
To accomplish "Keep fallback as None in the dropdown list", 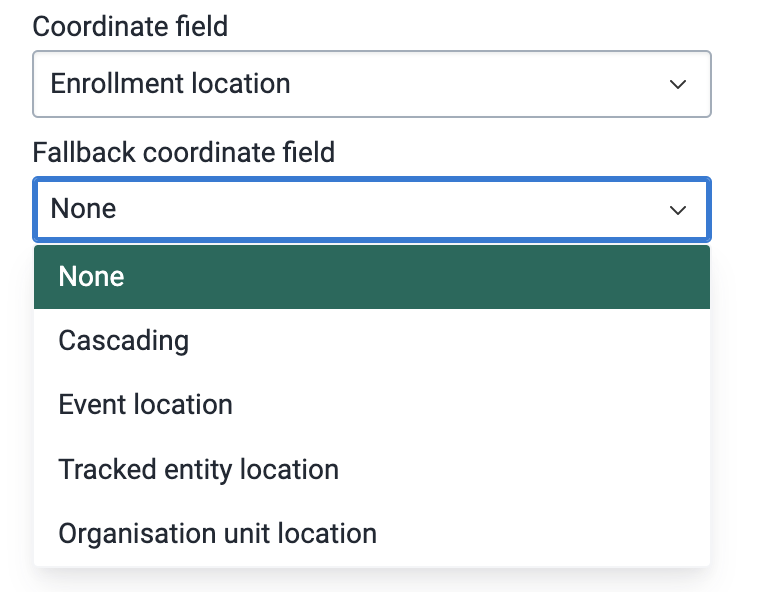I will 372,277.
